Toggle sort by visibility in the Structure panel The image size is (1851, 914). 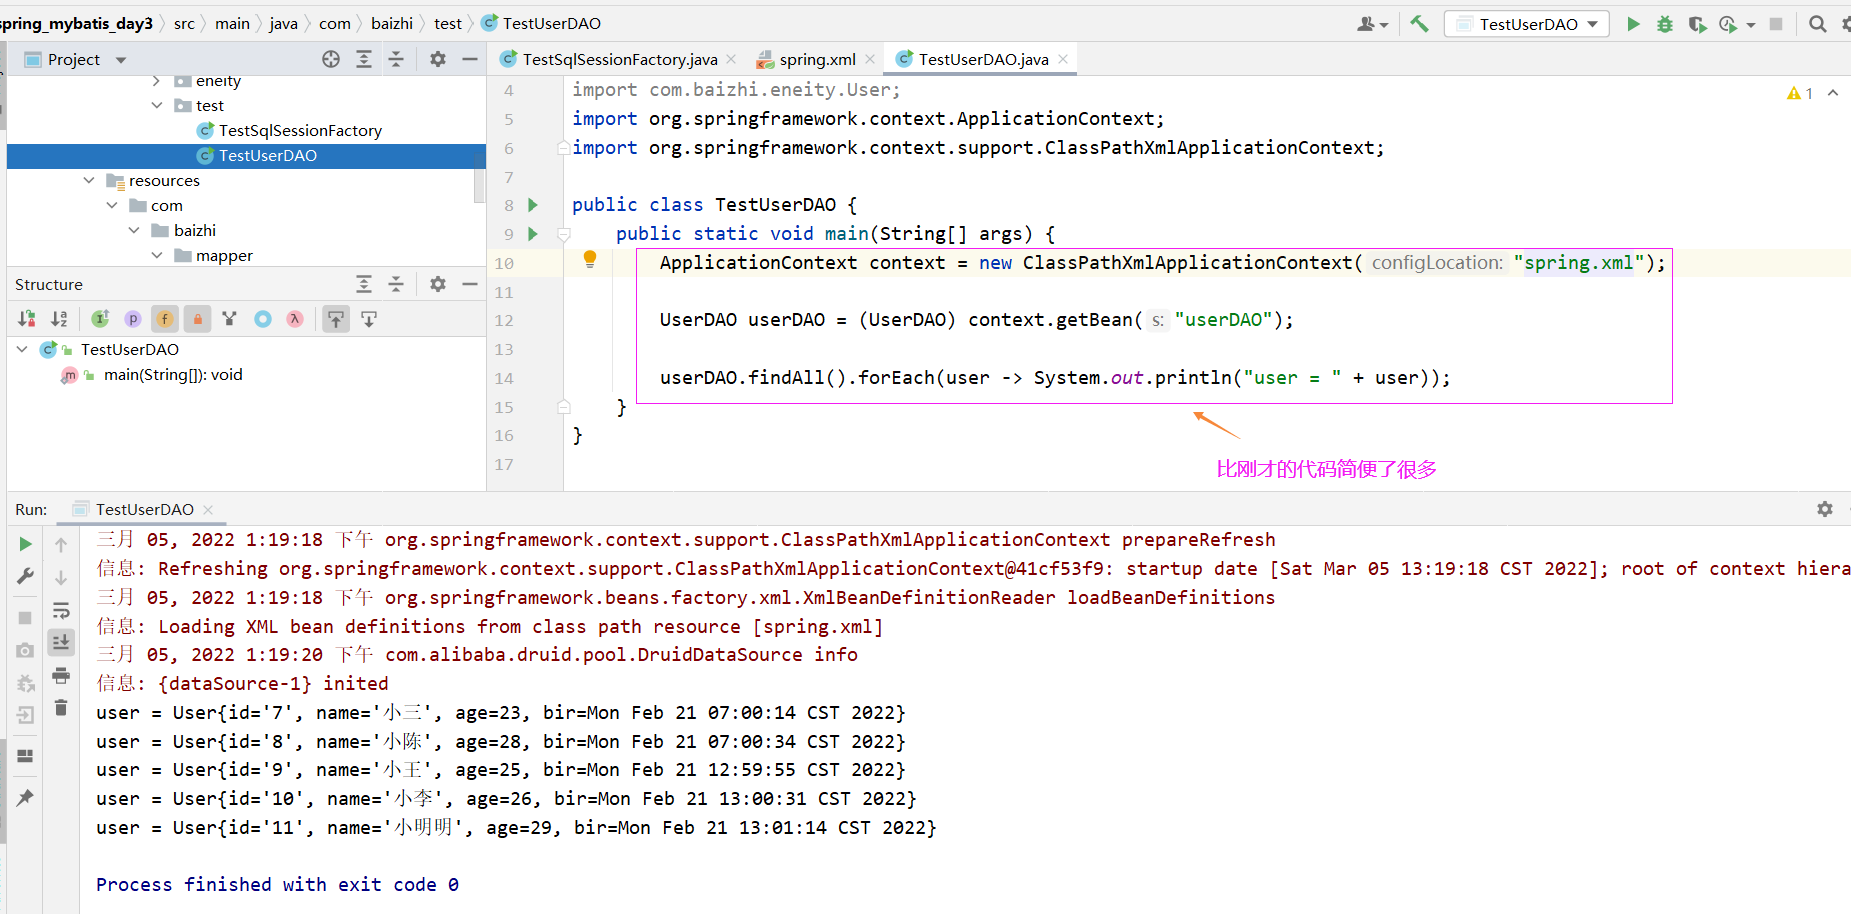point(27,319)
